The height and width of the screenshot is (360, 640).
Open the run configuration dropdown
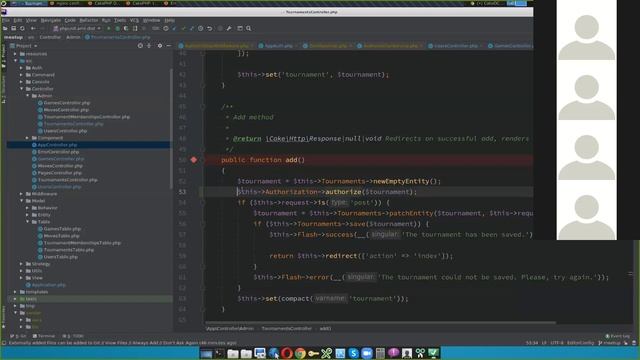pyautogui.click(x=77, y=29)
